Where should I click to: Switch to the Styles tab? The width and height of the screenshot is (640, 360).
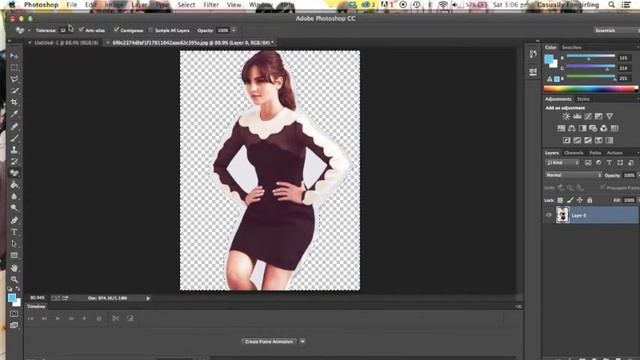(x=583, y=99)
